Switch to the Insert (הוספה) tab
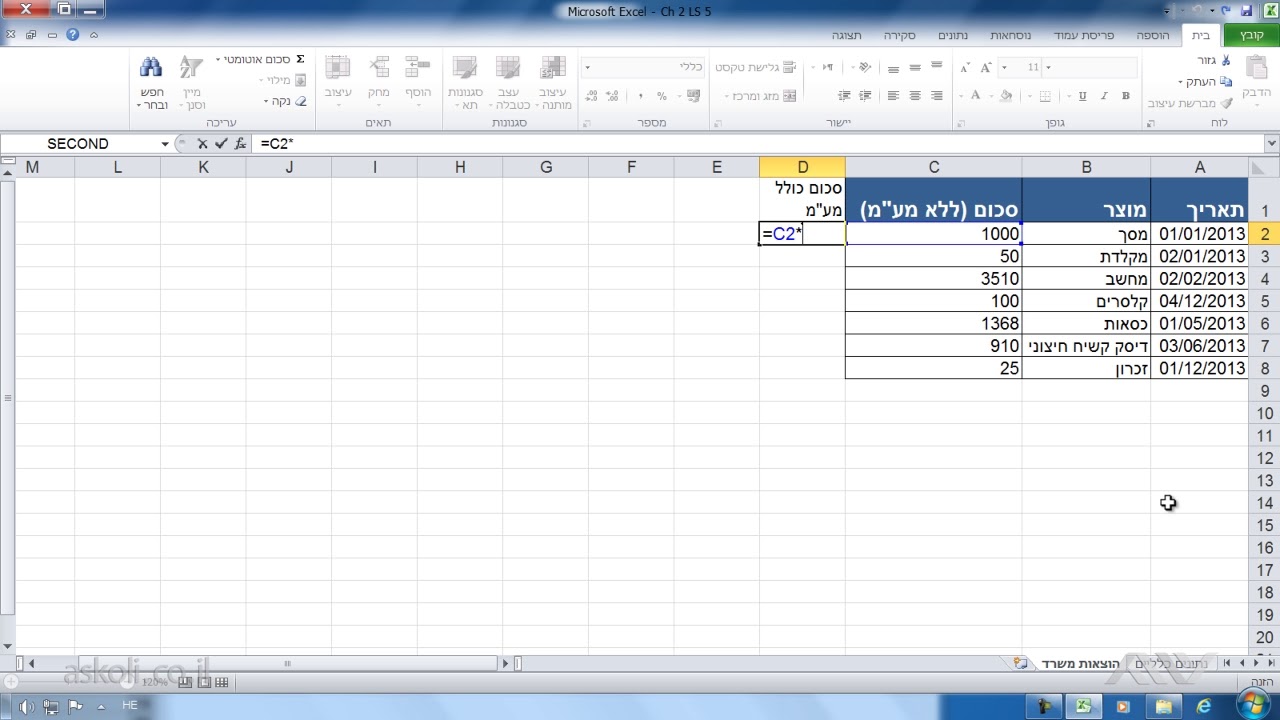This screenshot has height=720, width=1280. pos(1153,35)
